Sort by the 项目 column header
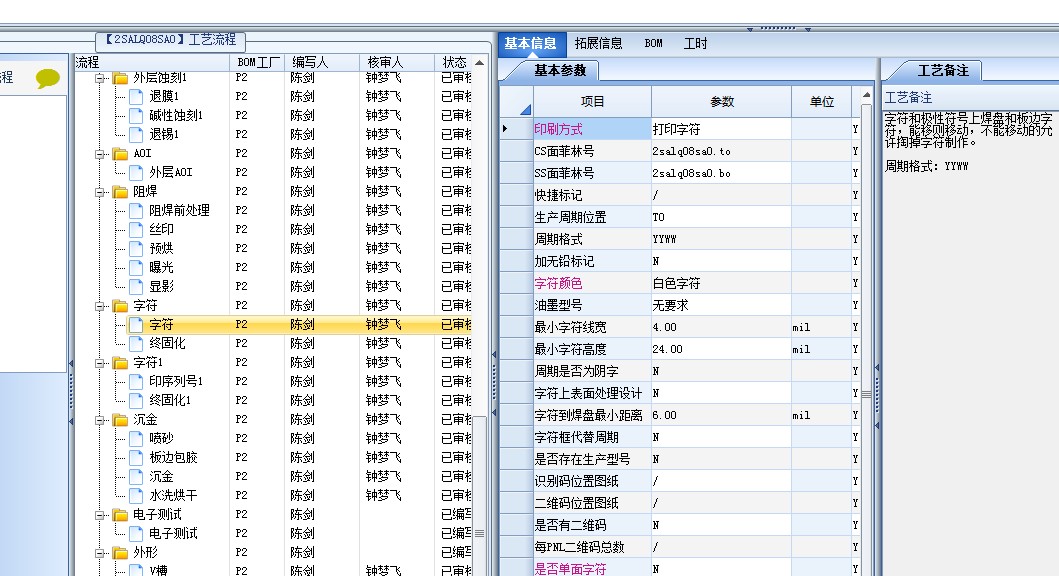This screenshot has width=1059, height=576. (592, 102)
